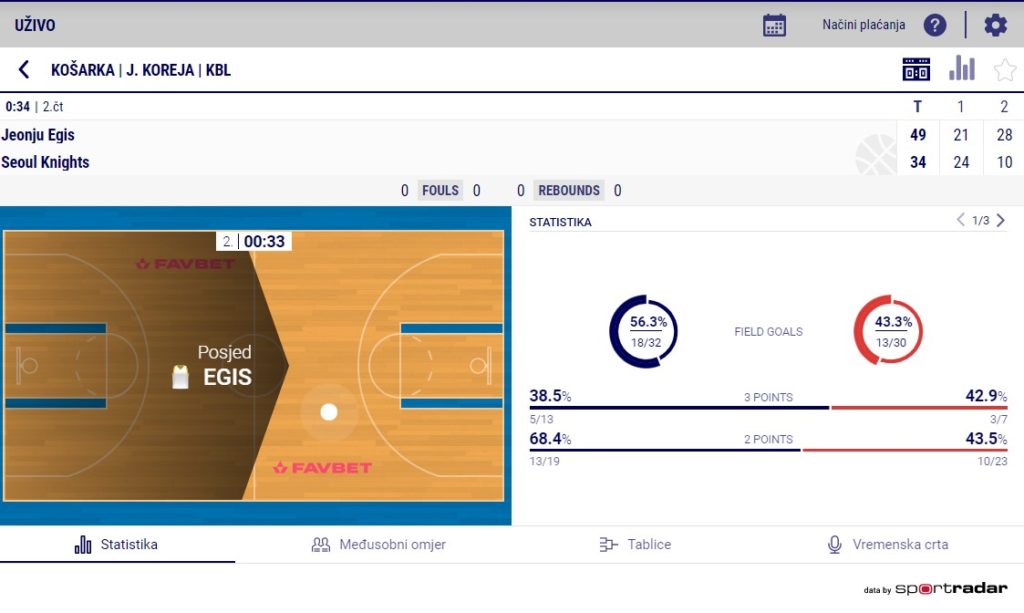The height and width of the screenshot is (613, 1024).
Task: Show the scoreboard view icon
Action: point(916,70)
